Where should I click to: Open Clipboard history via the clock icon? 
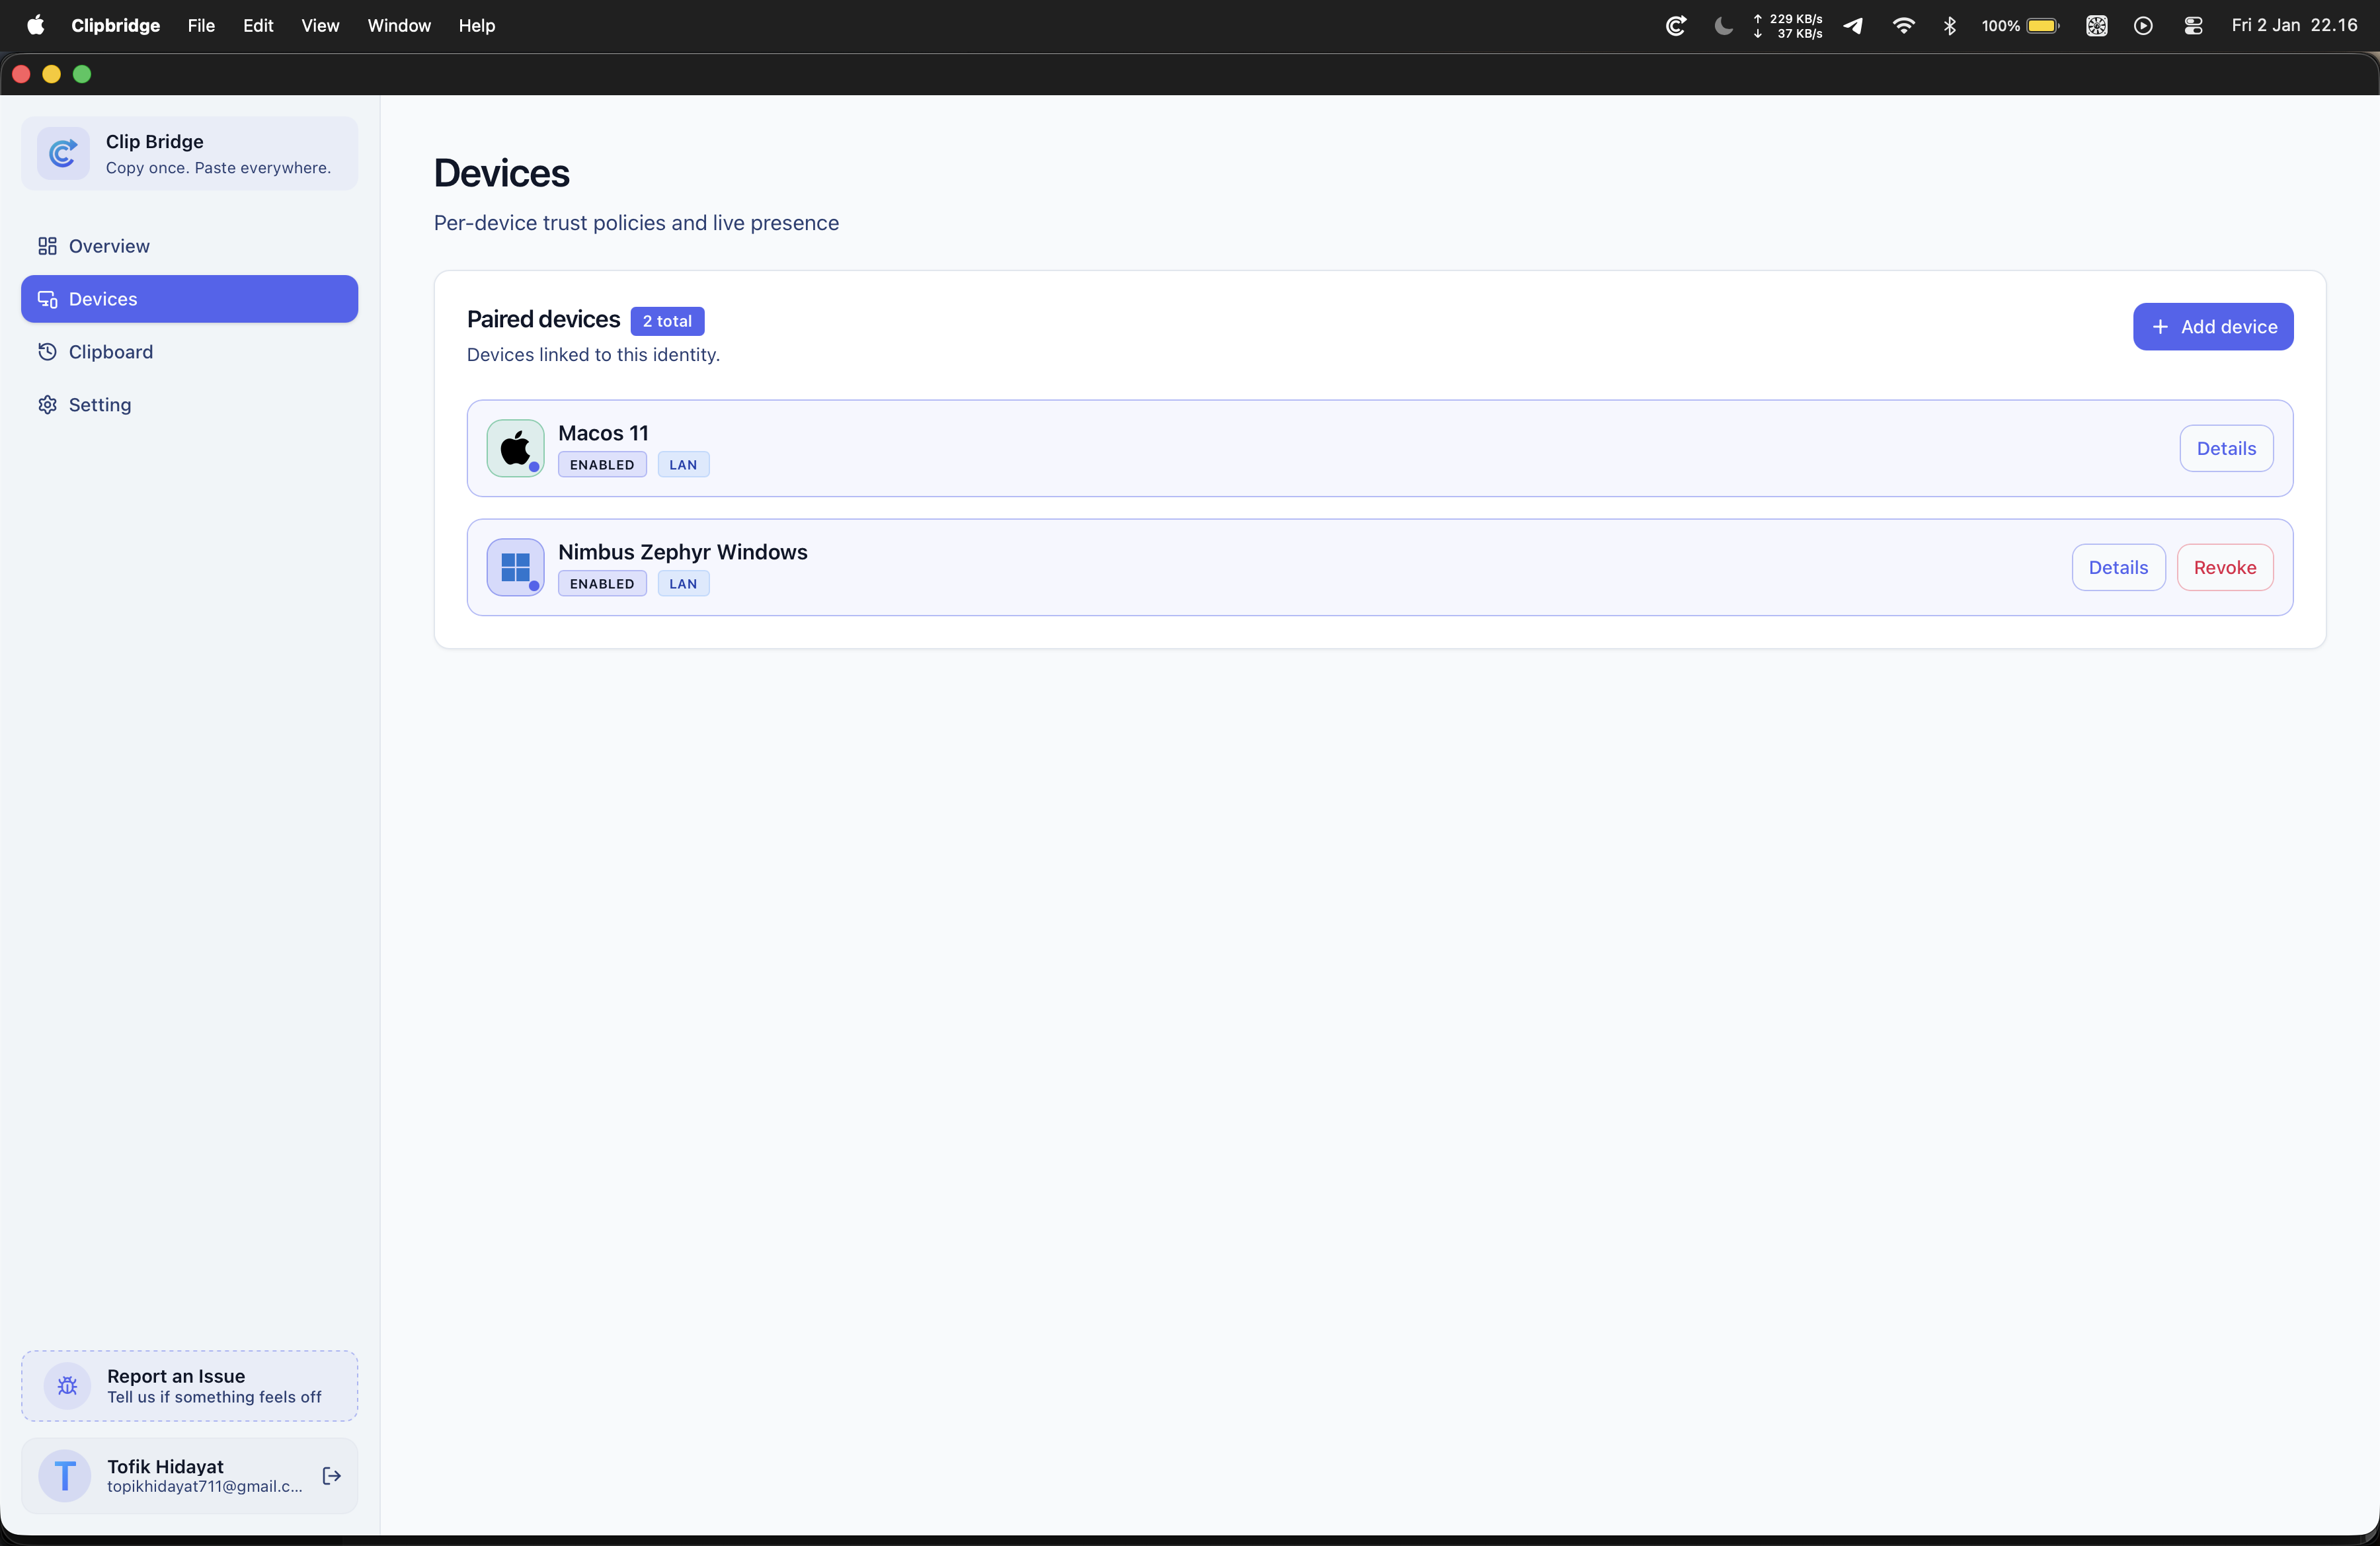[47, 352]
